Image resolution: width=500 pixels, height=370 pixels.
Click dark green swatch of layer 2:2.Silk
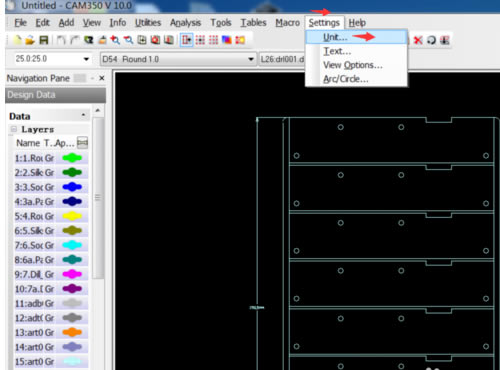72,172
